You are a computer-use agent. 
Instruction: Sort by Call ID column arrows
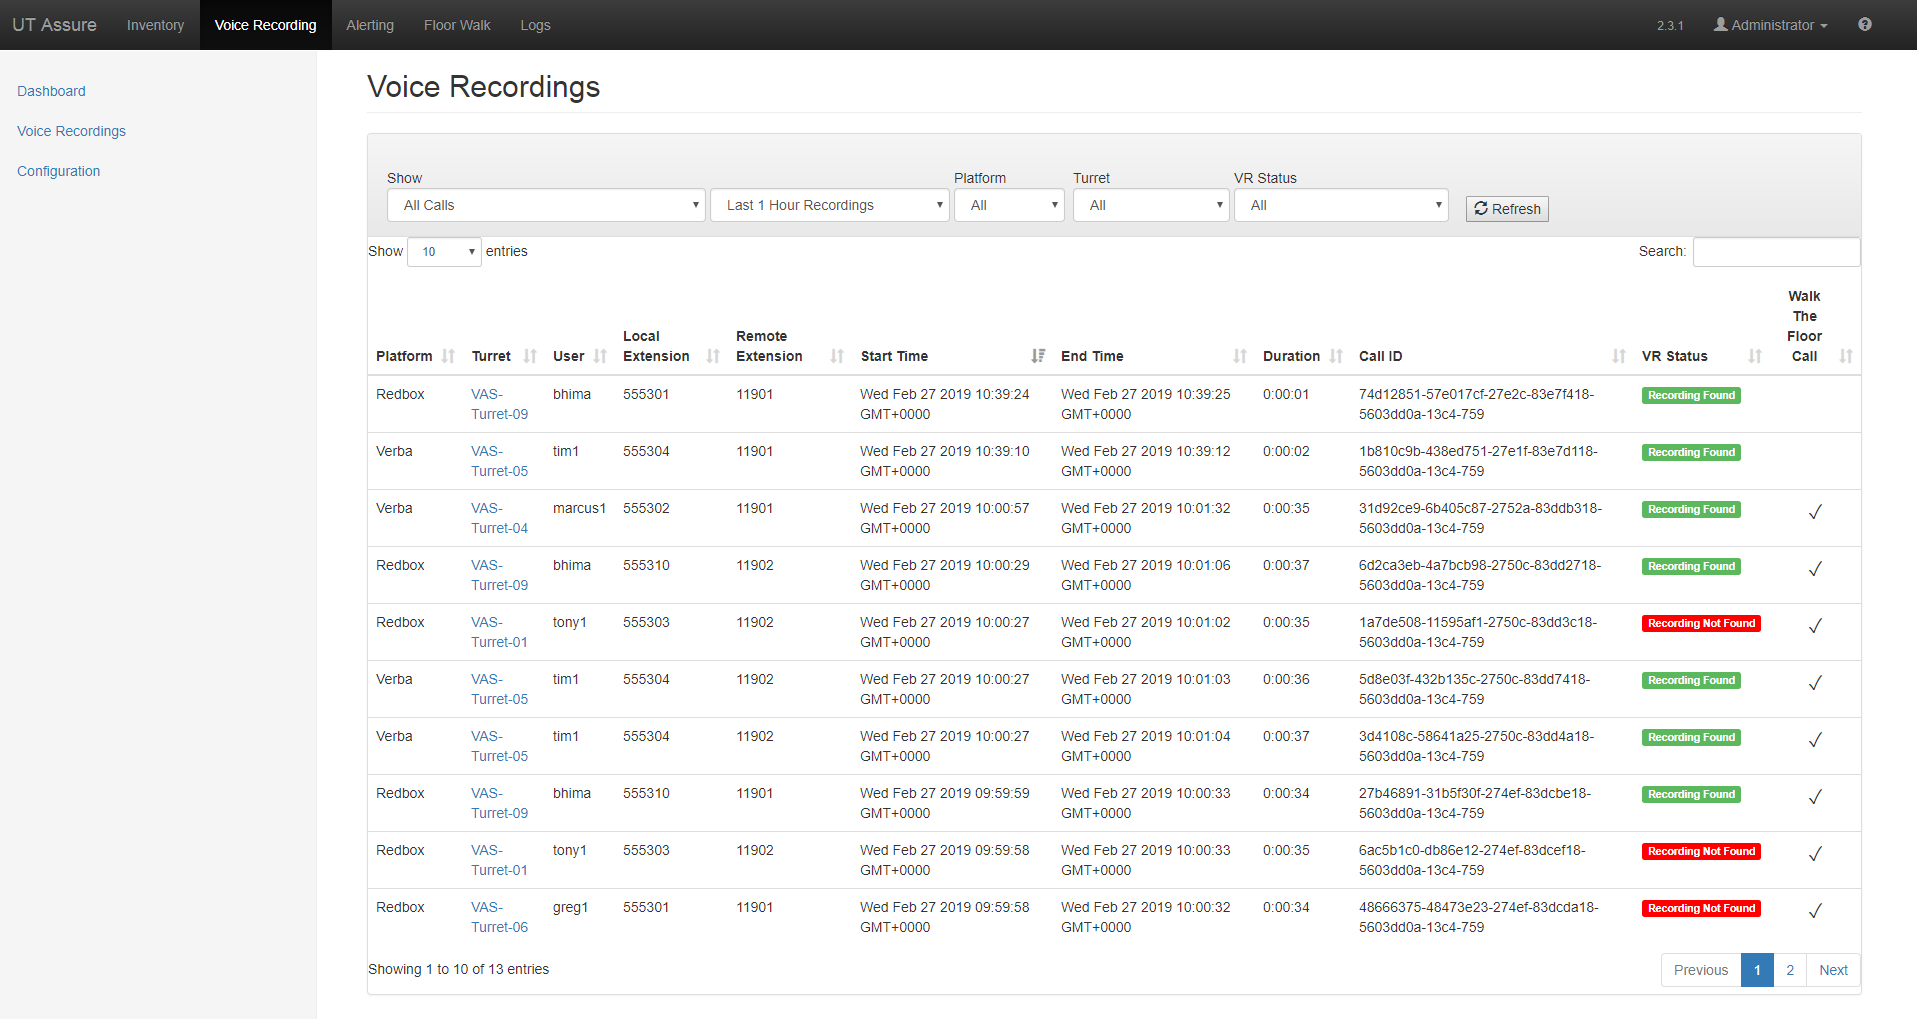pos(1619,356)
